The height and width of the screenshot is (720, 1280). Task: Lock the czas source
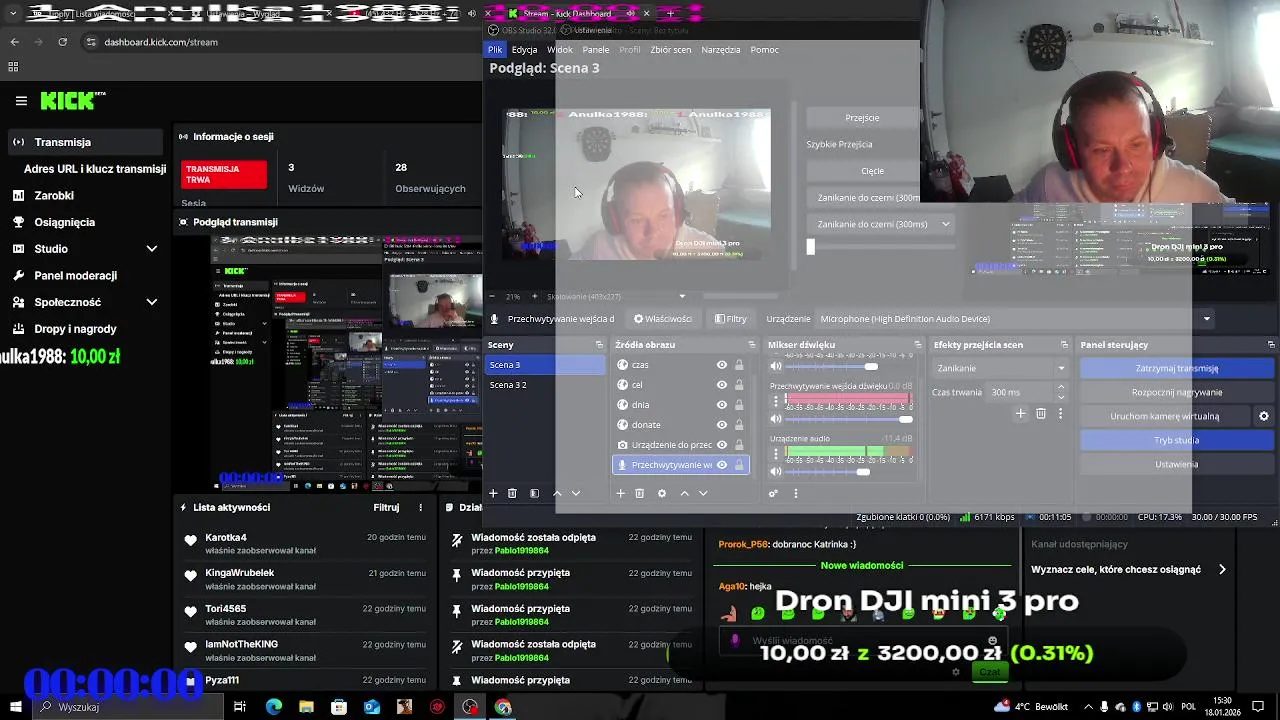click(x=739, y=365)
